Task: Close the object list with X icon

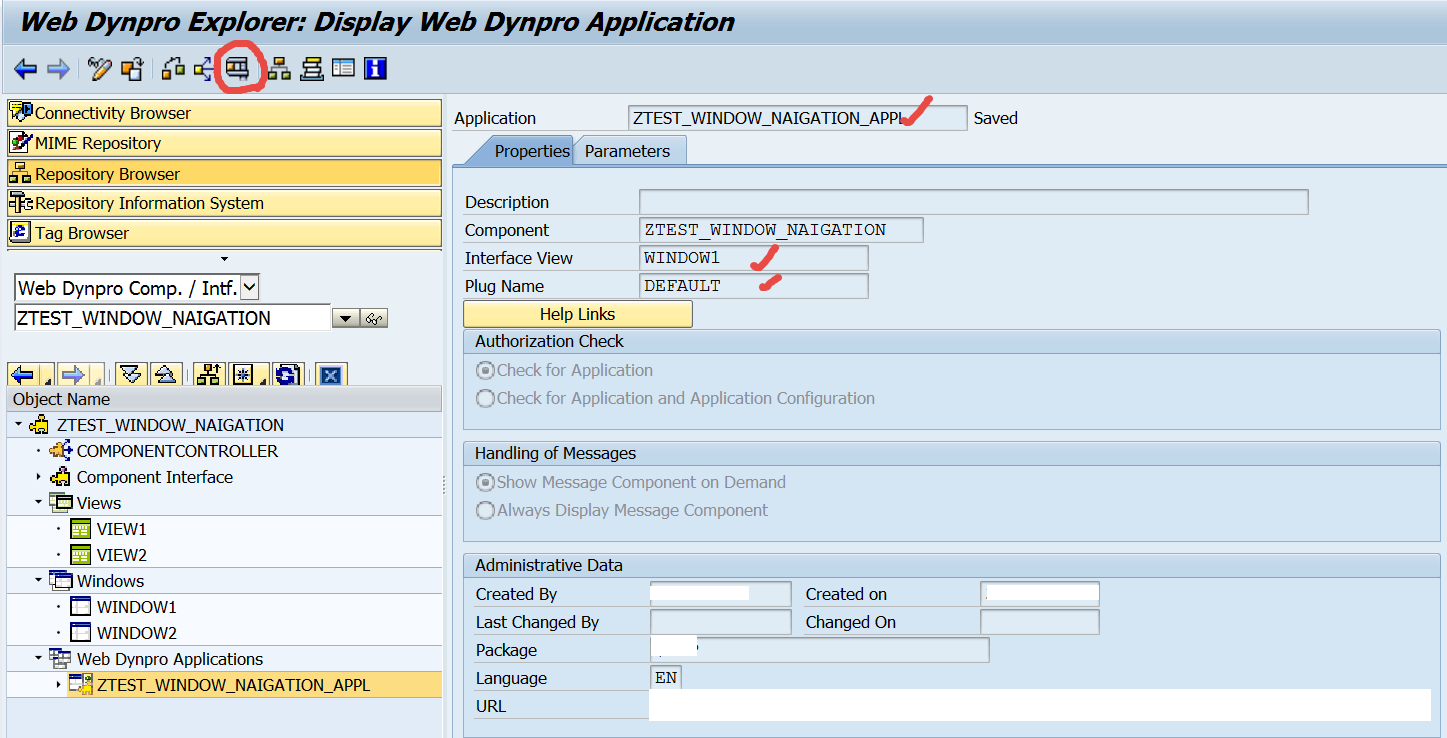Action: pyautogui.click(x=331, y=375)
